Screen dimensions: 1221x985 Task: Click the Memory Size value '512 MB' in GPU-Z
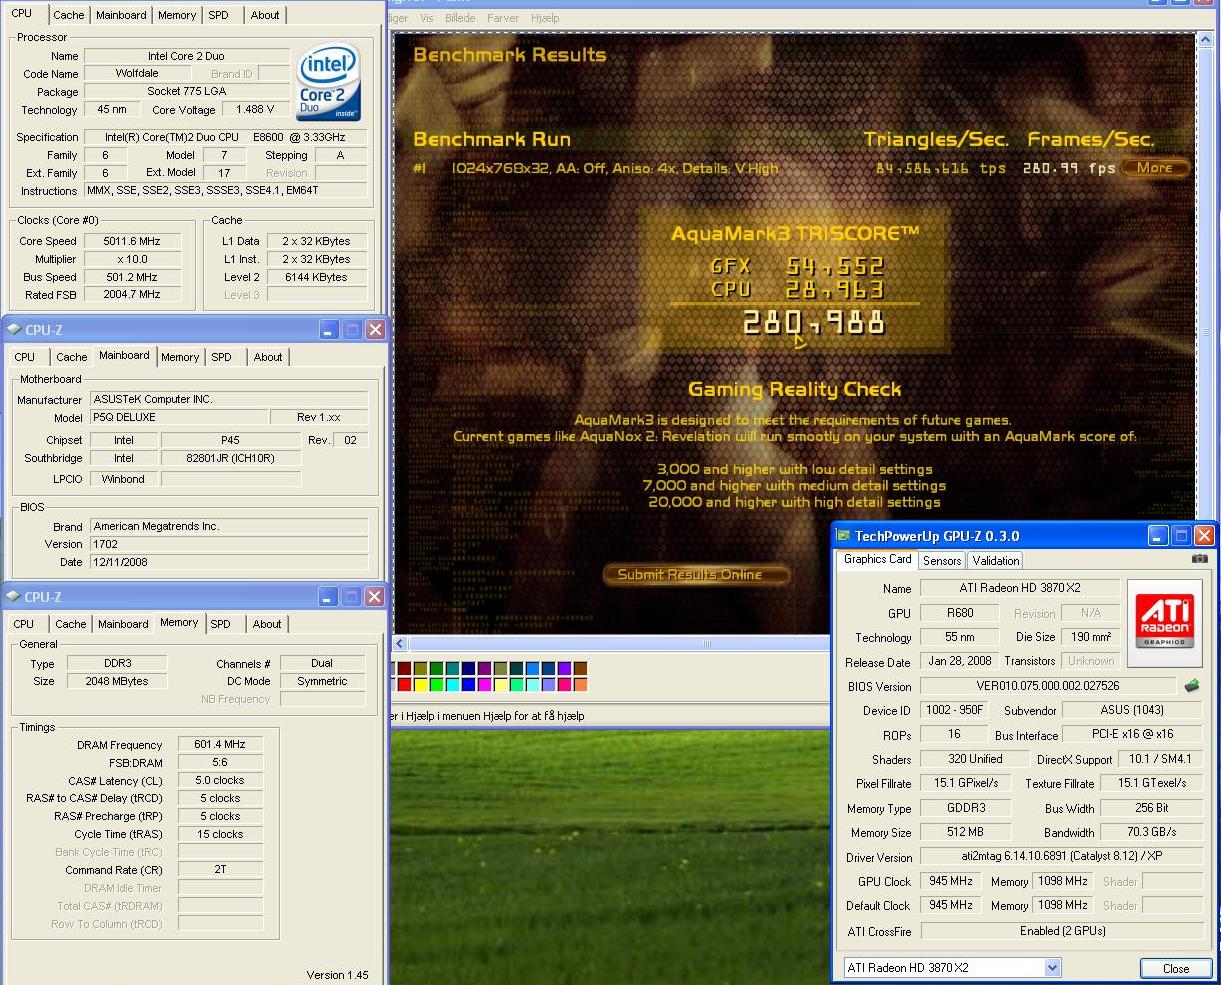click(x=965, y=832)
